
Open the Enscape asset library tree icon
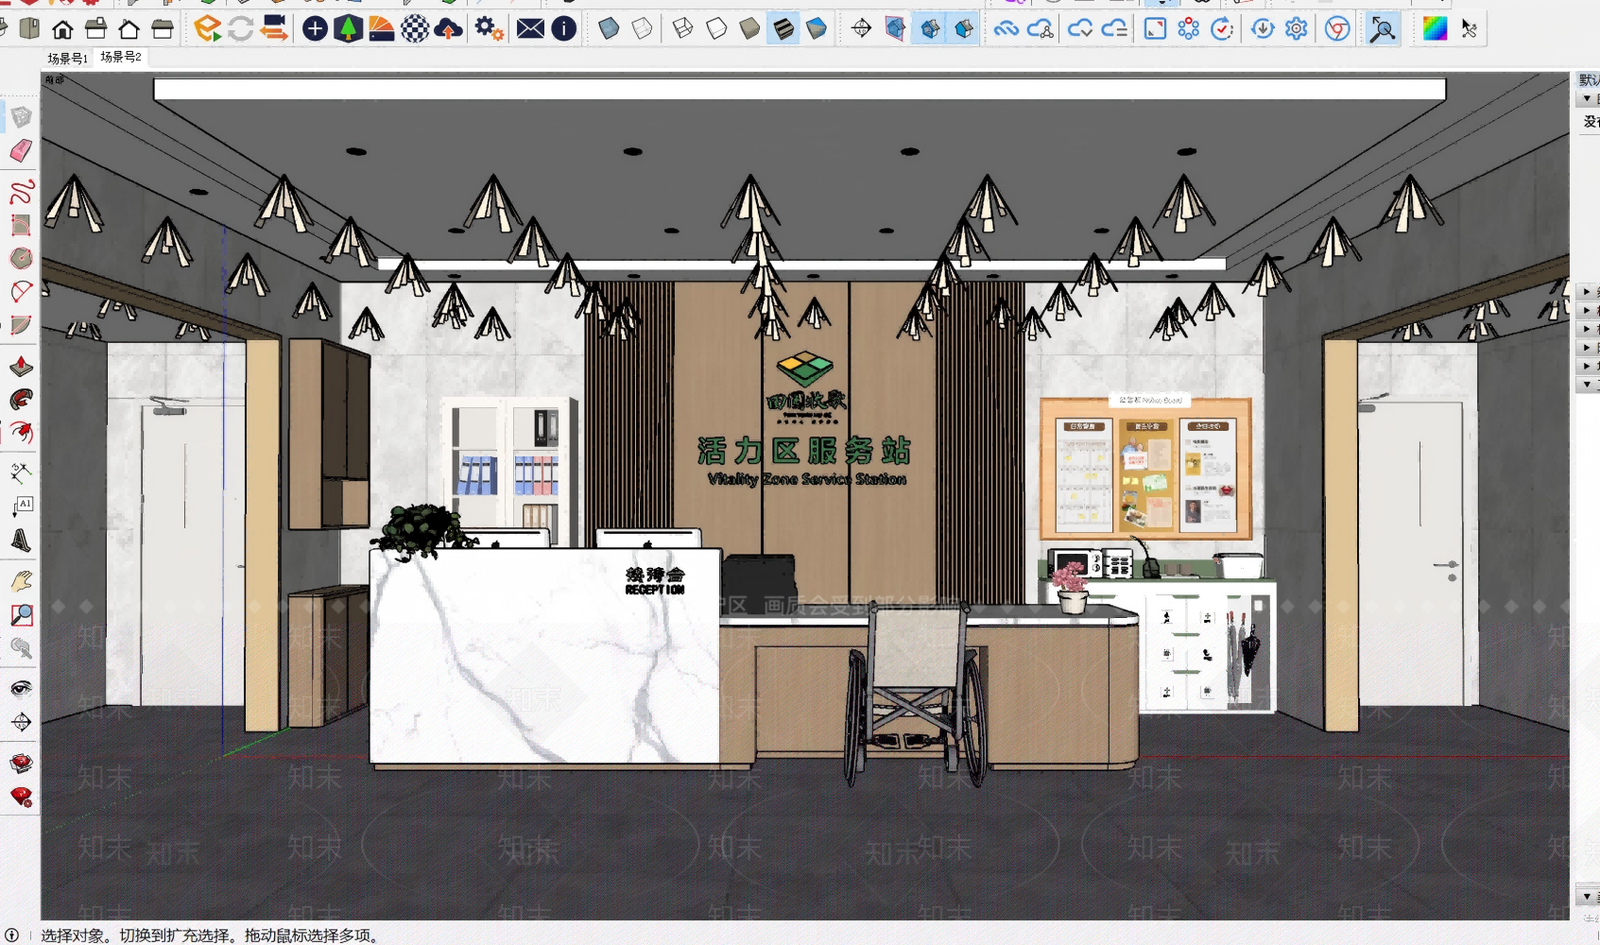348,29
